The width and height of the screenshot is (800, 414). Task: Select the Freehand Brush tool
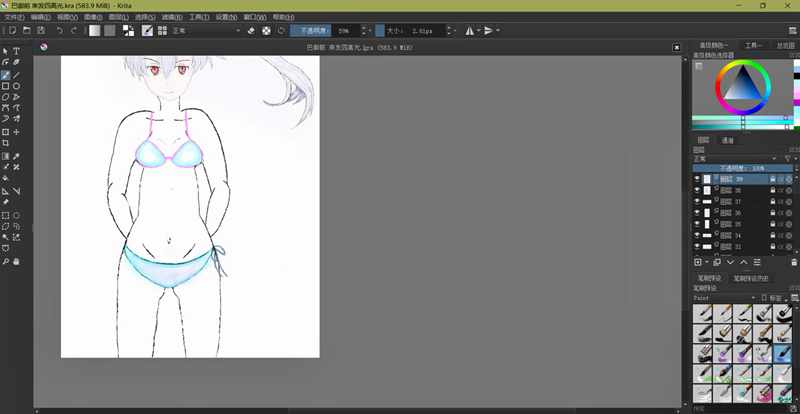tap(6, 75)
